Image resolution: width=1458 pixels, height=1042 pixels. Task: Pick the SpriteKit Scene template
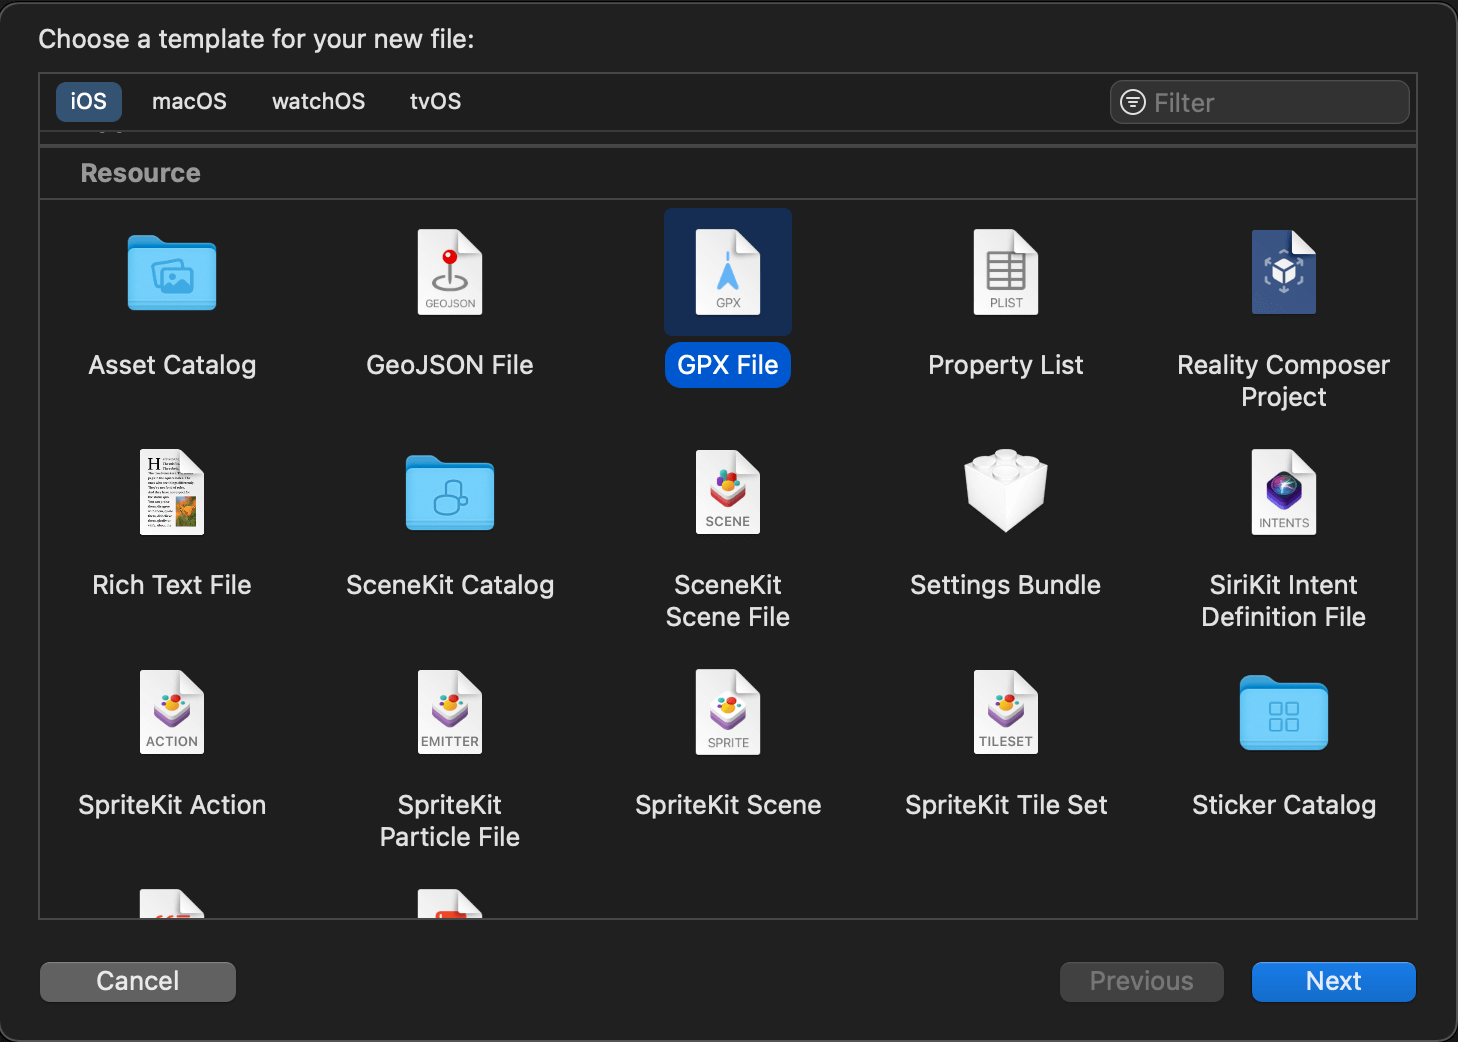point(727,712)
